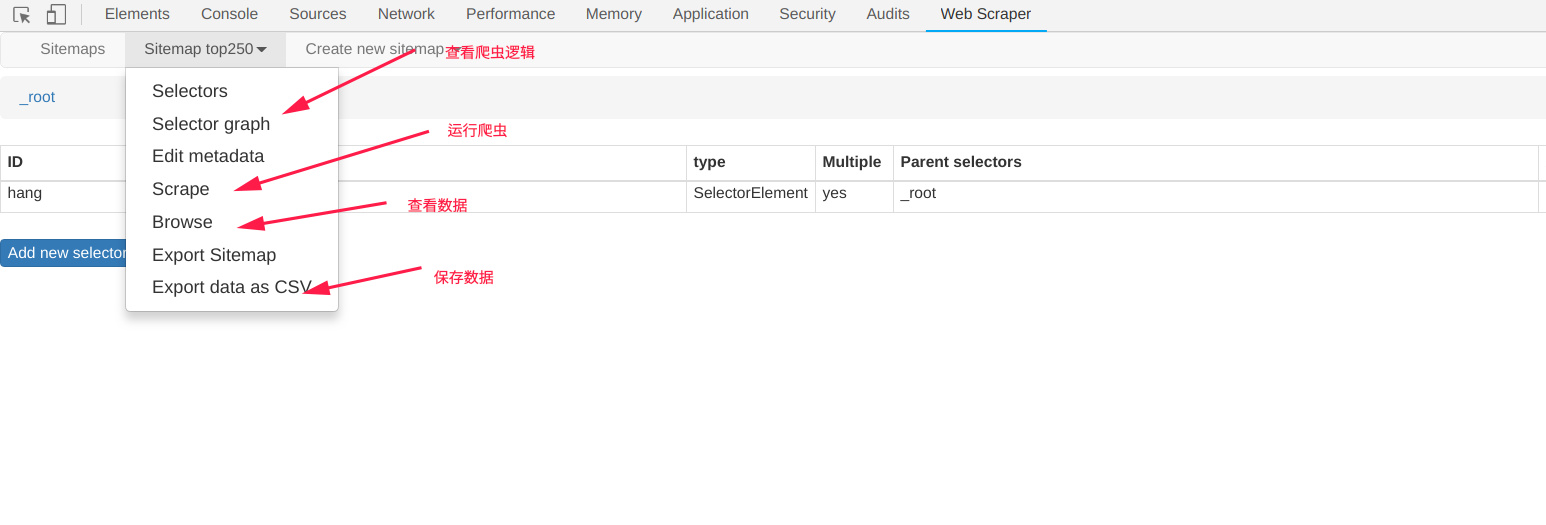Image resolution: width=1546 pixels, height=525 pixels.
Task: Click the inspect element cursor icon
Action: [x=22, y=15]
